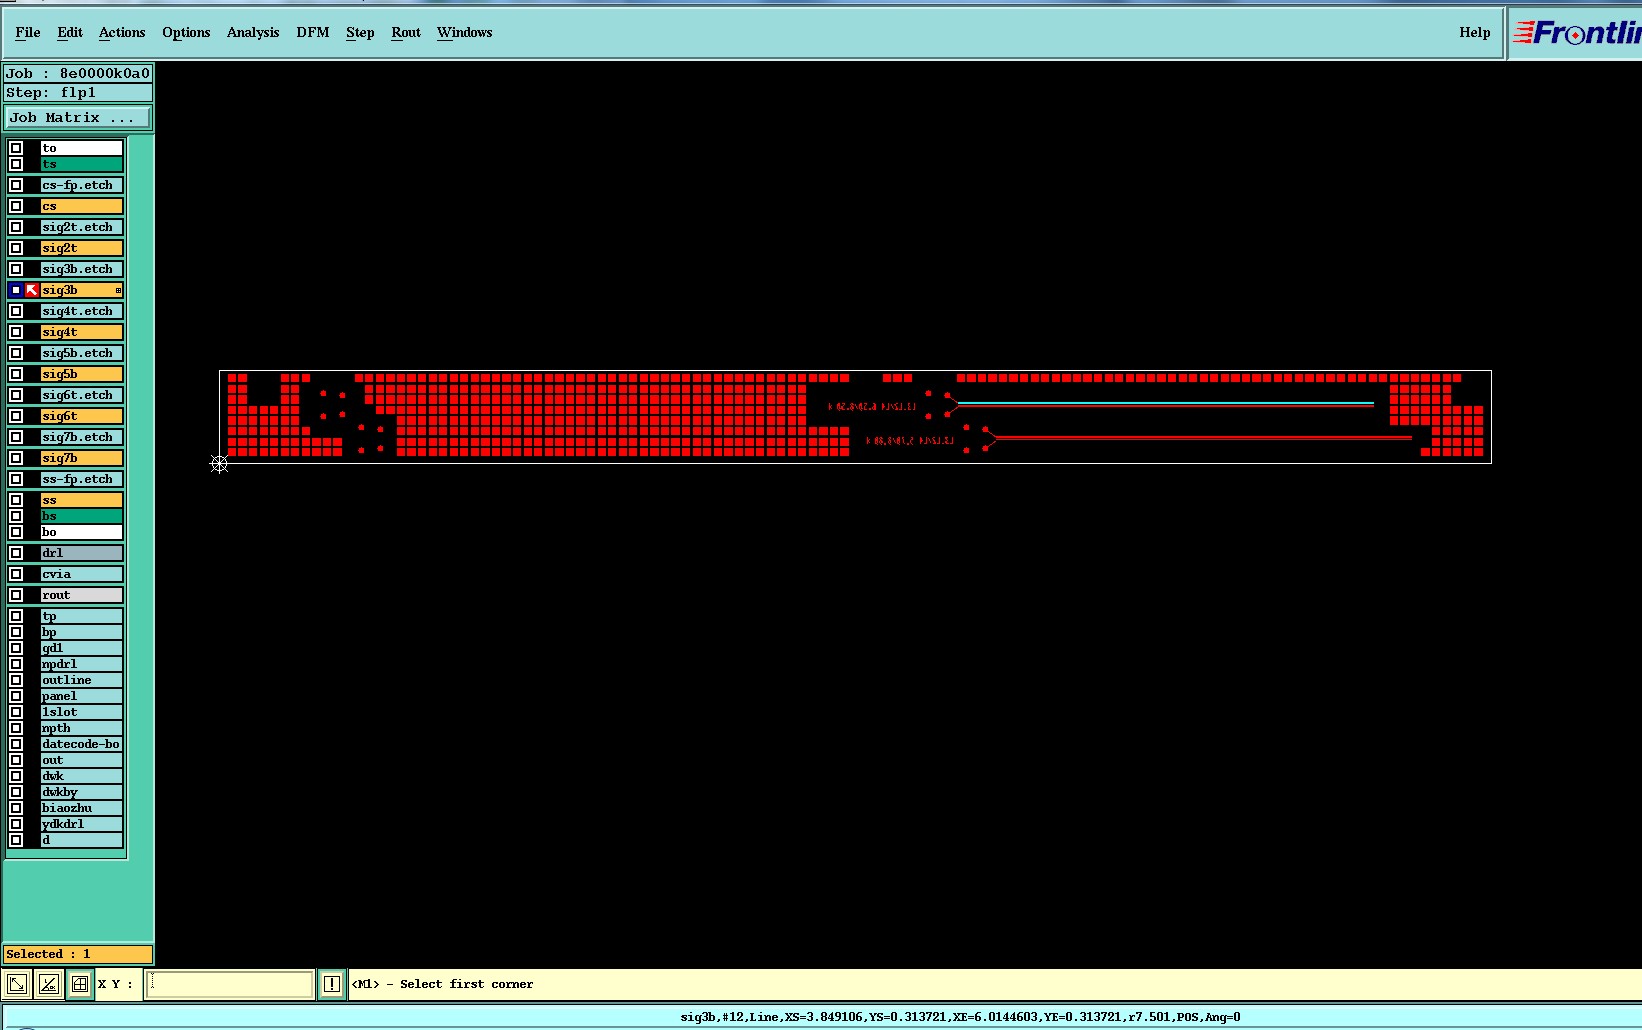Open the Analysis menu
1642x1030 pixels.
[x=253, y=32]
